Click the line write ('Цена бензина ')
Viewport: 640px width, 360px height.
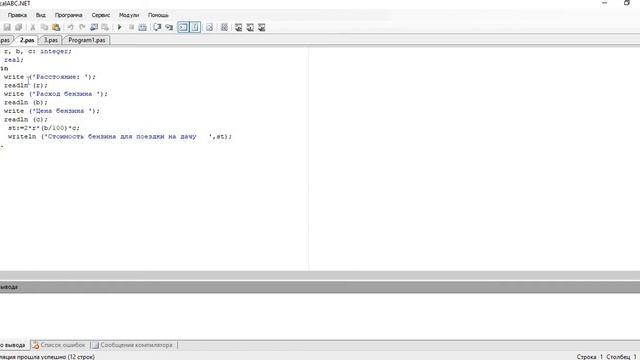(52, 111)
